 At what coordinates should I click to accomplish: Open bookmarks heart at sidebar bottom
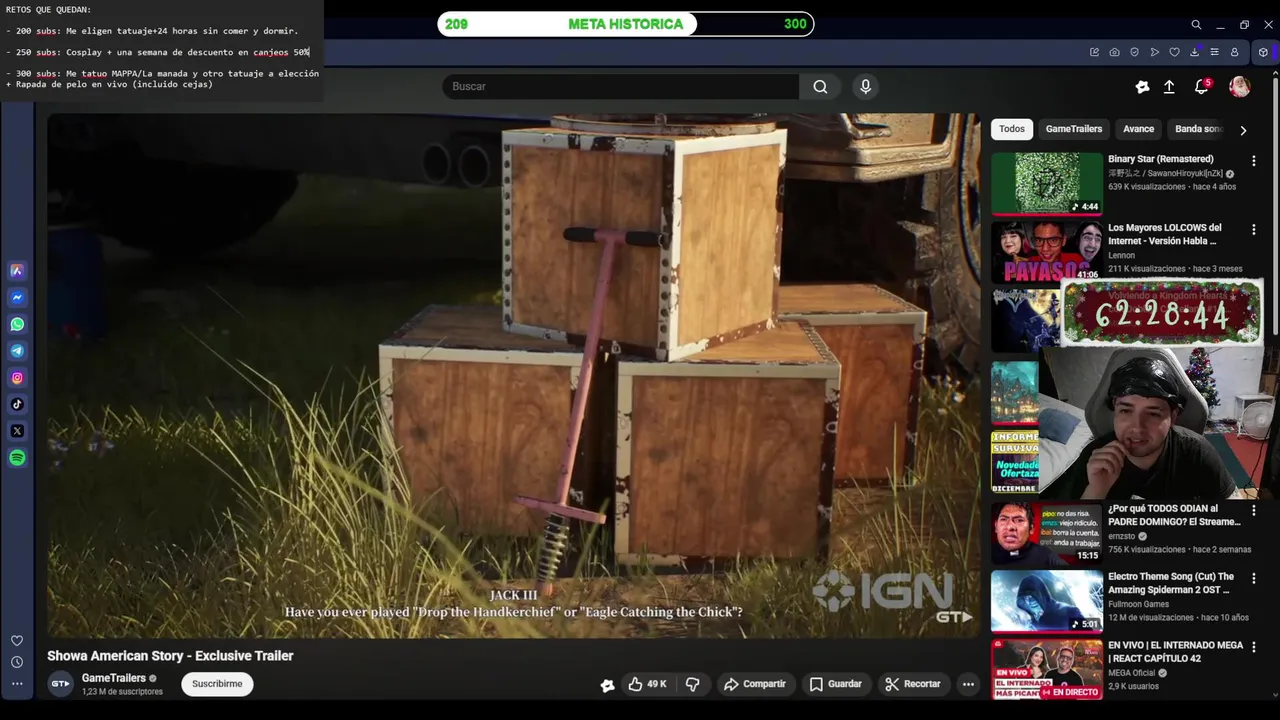point(17,641)
